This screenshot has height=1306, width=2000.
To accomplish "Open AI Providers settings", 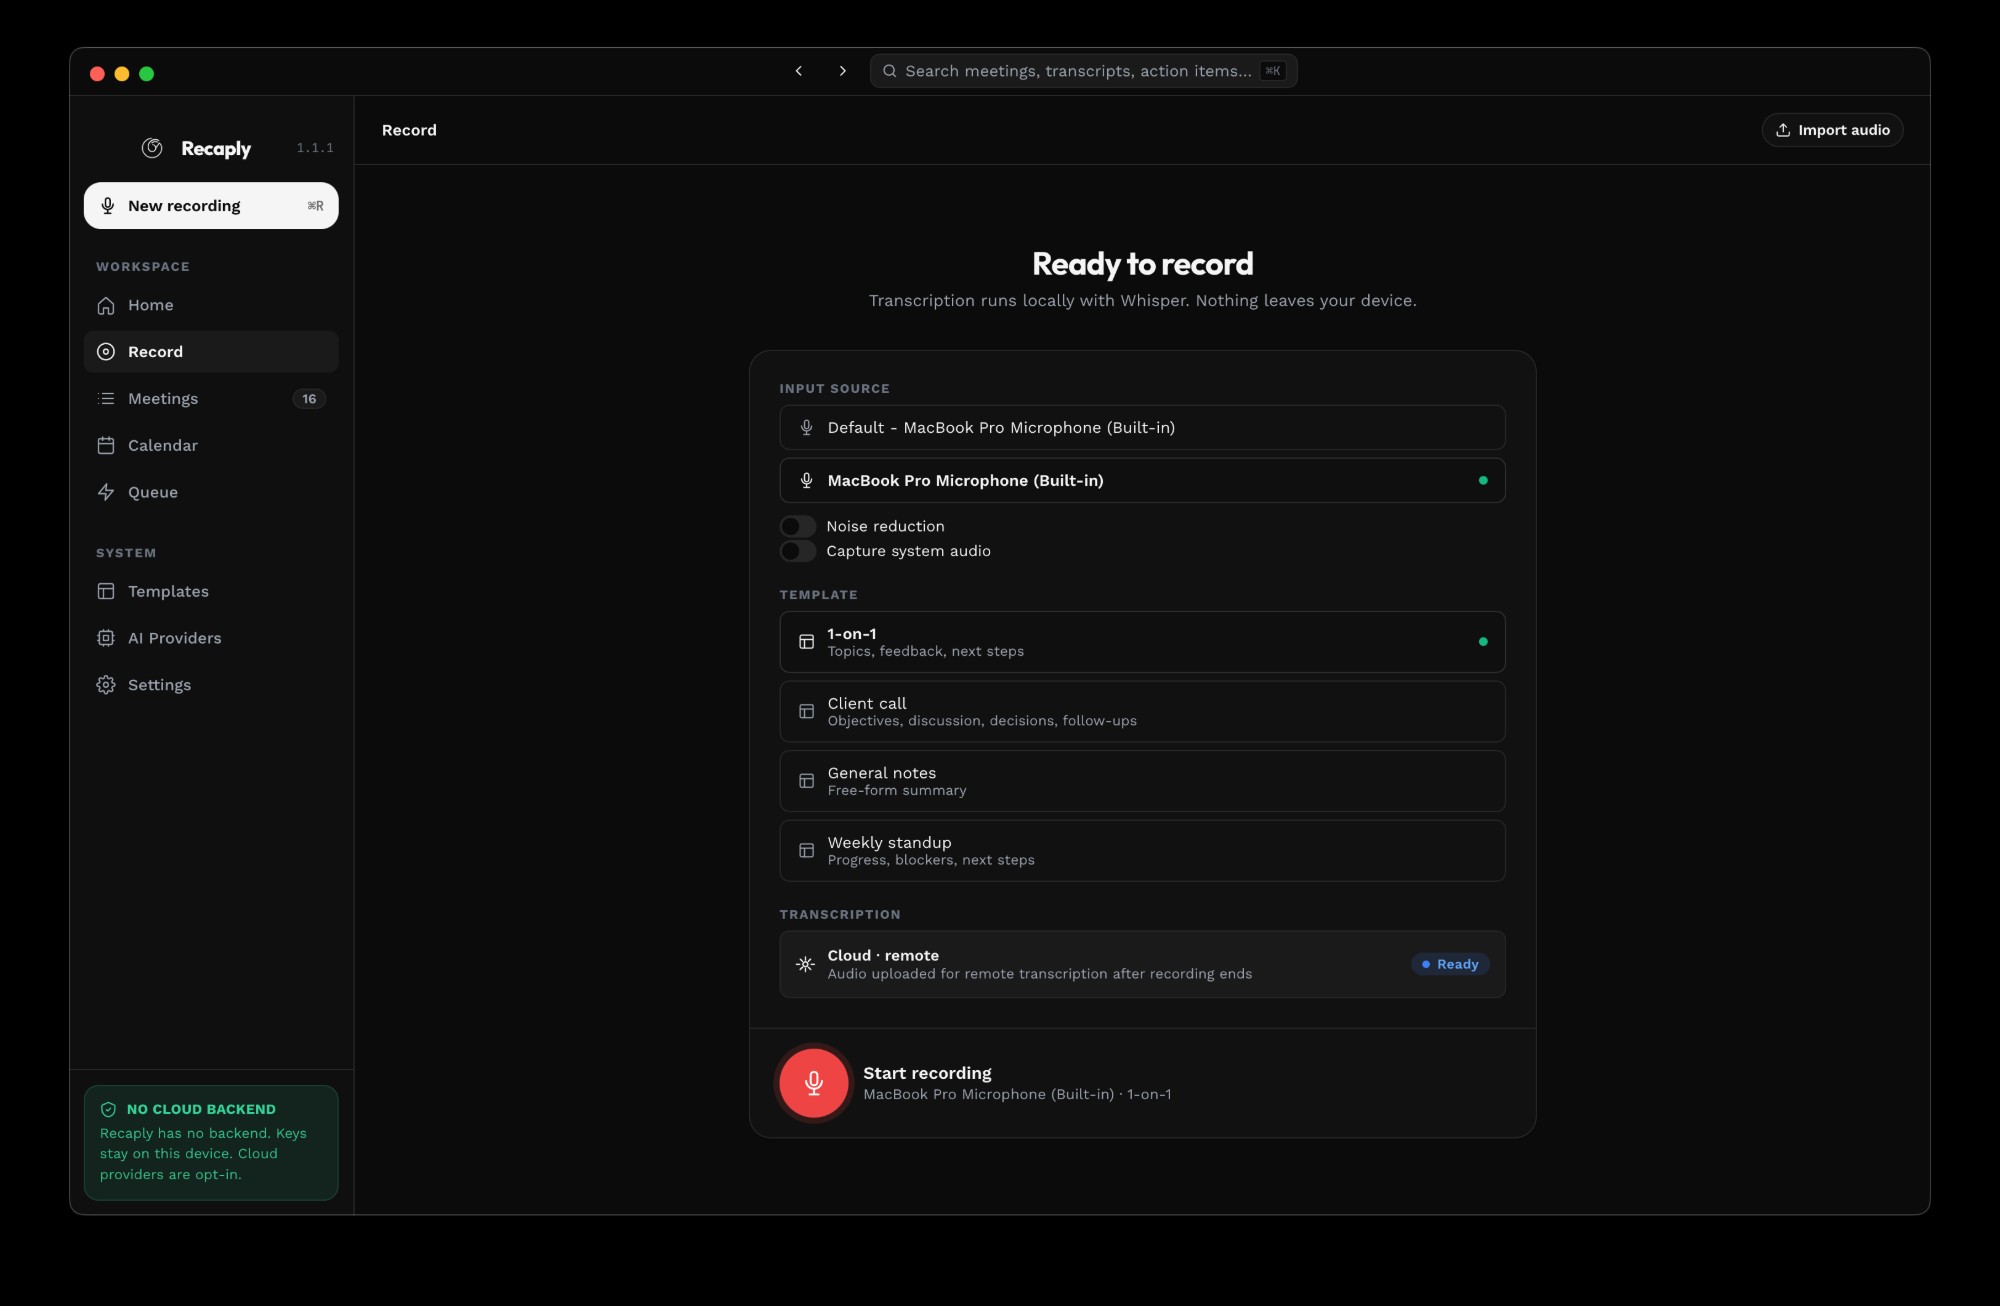I will (x=211, y=638).
